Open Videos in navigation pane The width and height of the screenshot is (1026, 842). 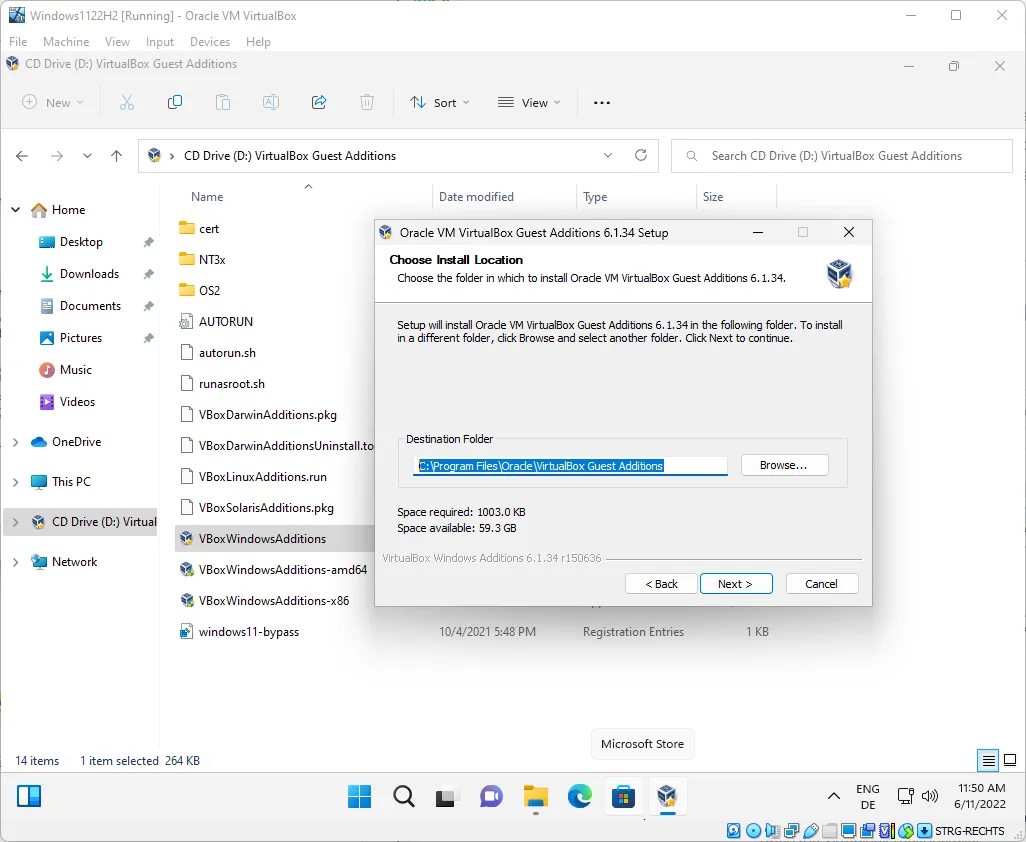point(77,402)
